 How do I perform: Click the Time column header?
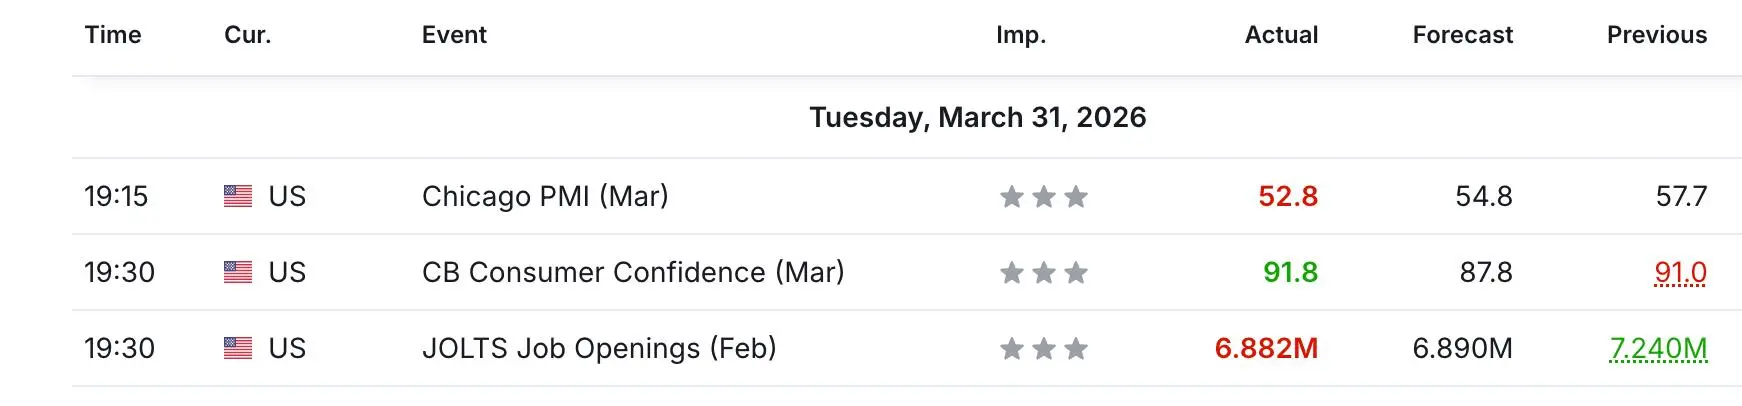tap(113, 35)
